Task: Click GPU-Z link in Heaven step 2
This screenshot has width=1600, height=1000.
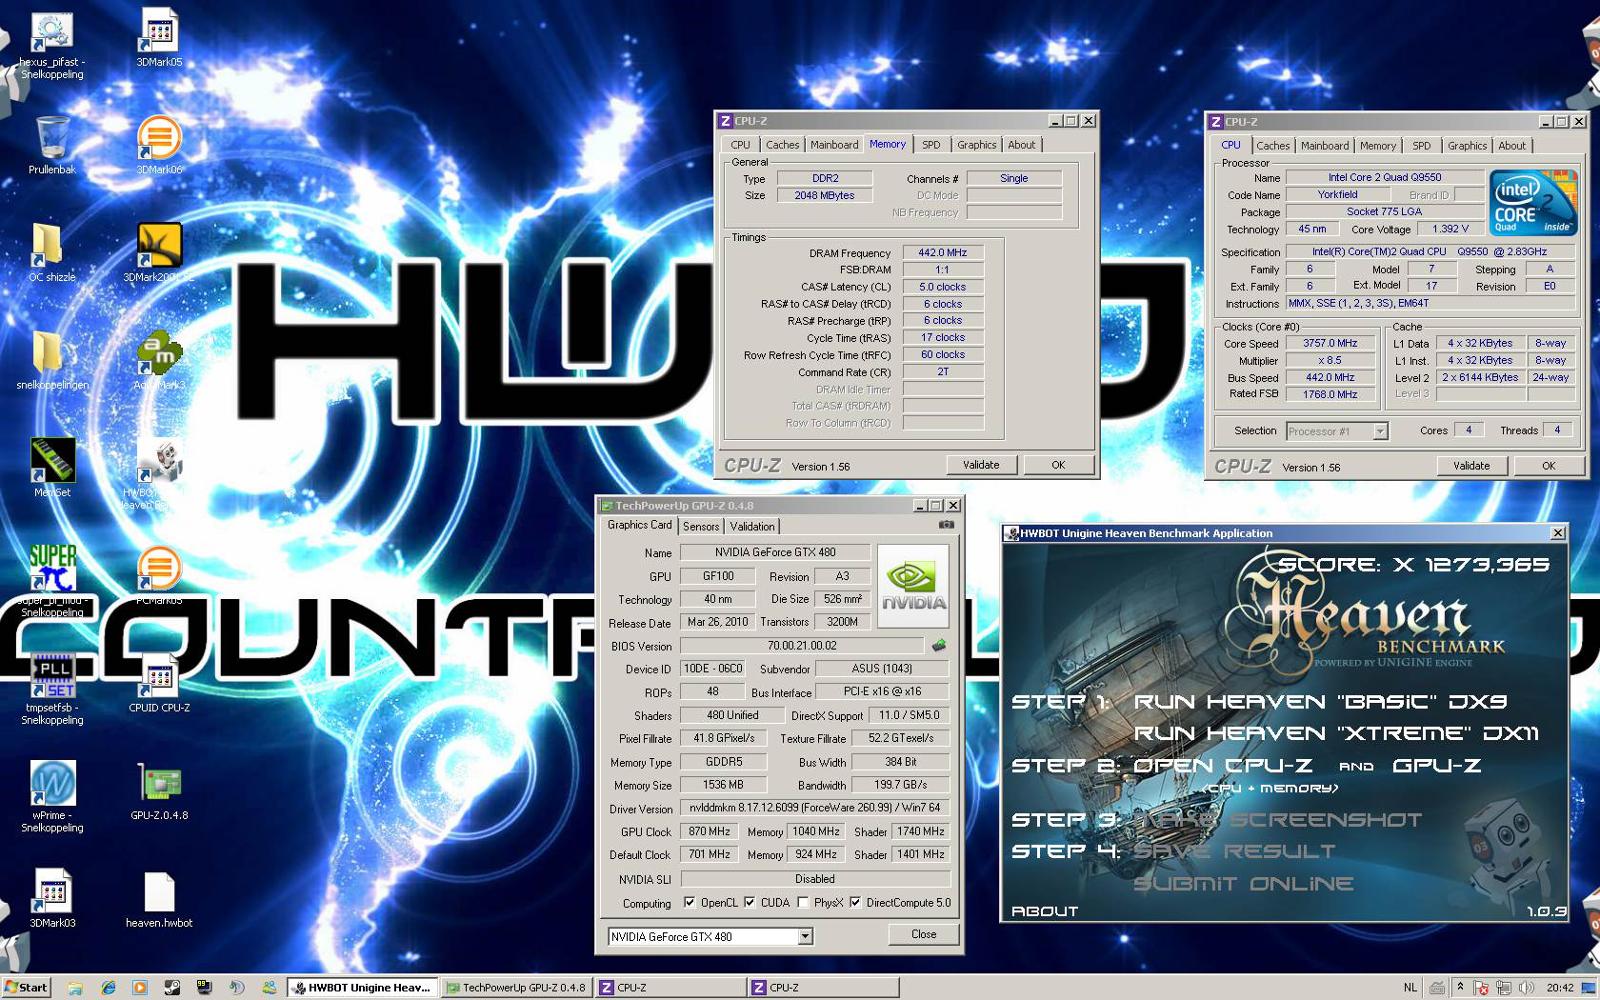Action: [1437, 766]
